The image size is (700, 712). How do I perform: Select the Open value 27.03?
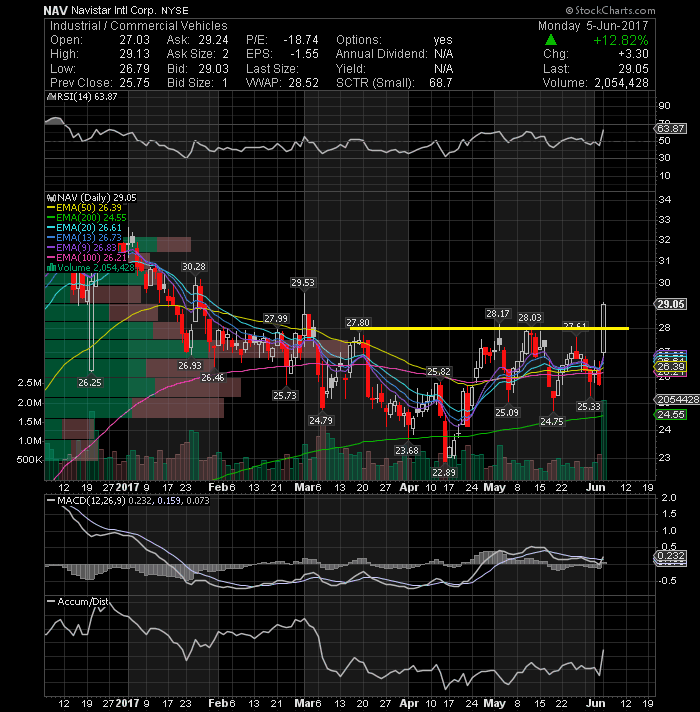pyautogui.click(x=134, y=40)
